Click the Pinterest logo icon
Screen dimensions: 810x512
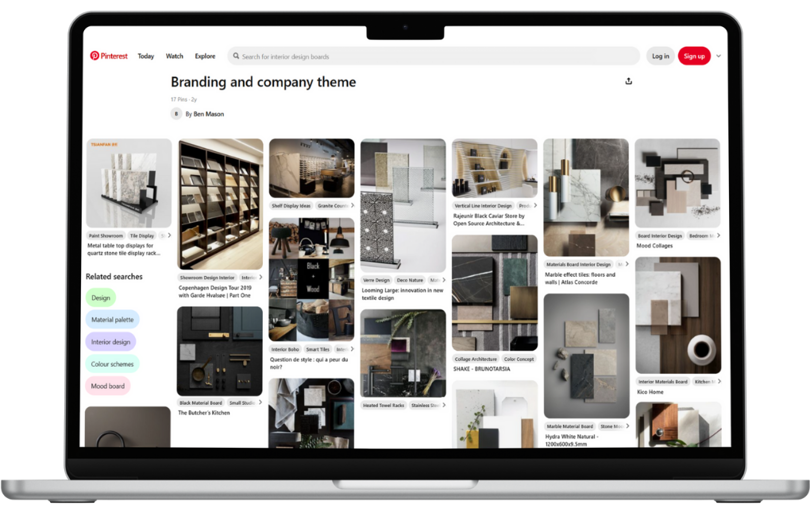click(95, 56)
